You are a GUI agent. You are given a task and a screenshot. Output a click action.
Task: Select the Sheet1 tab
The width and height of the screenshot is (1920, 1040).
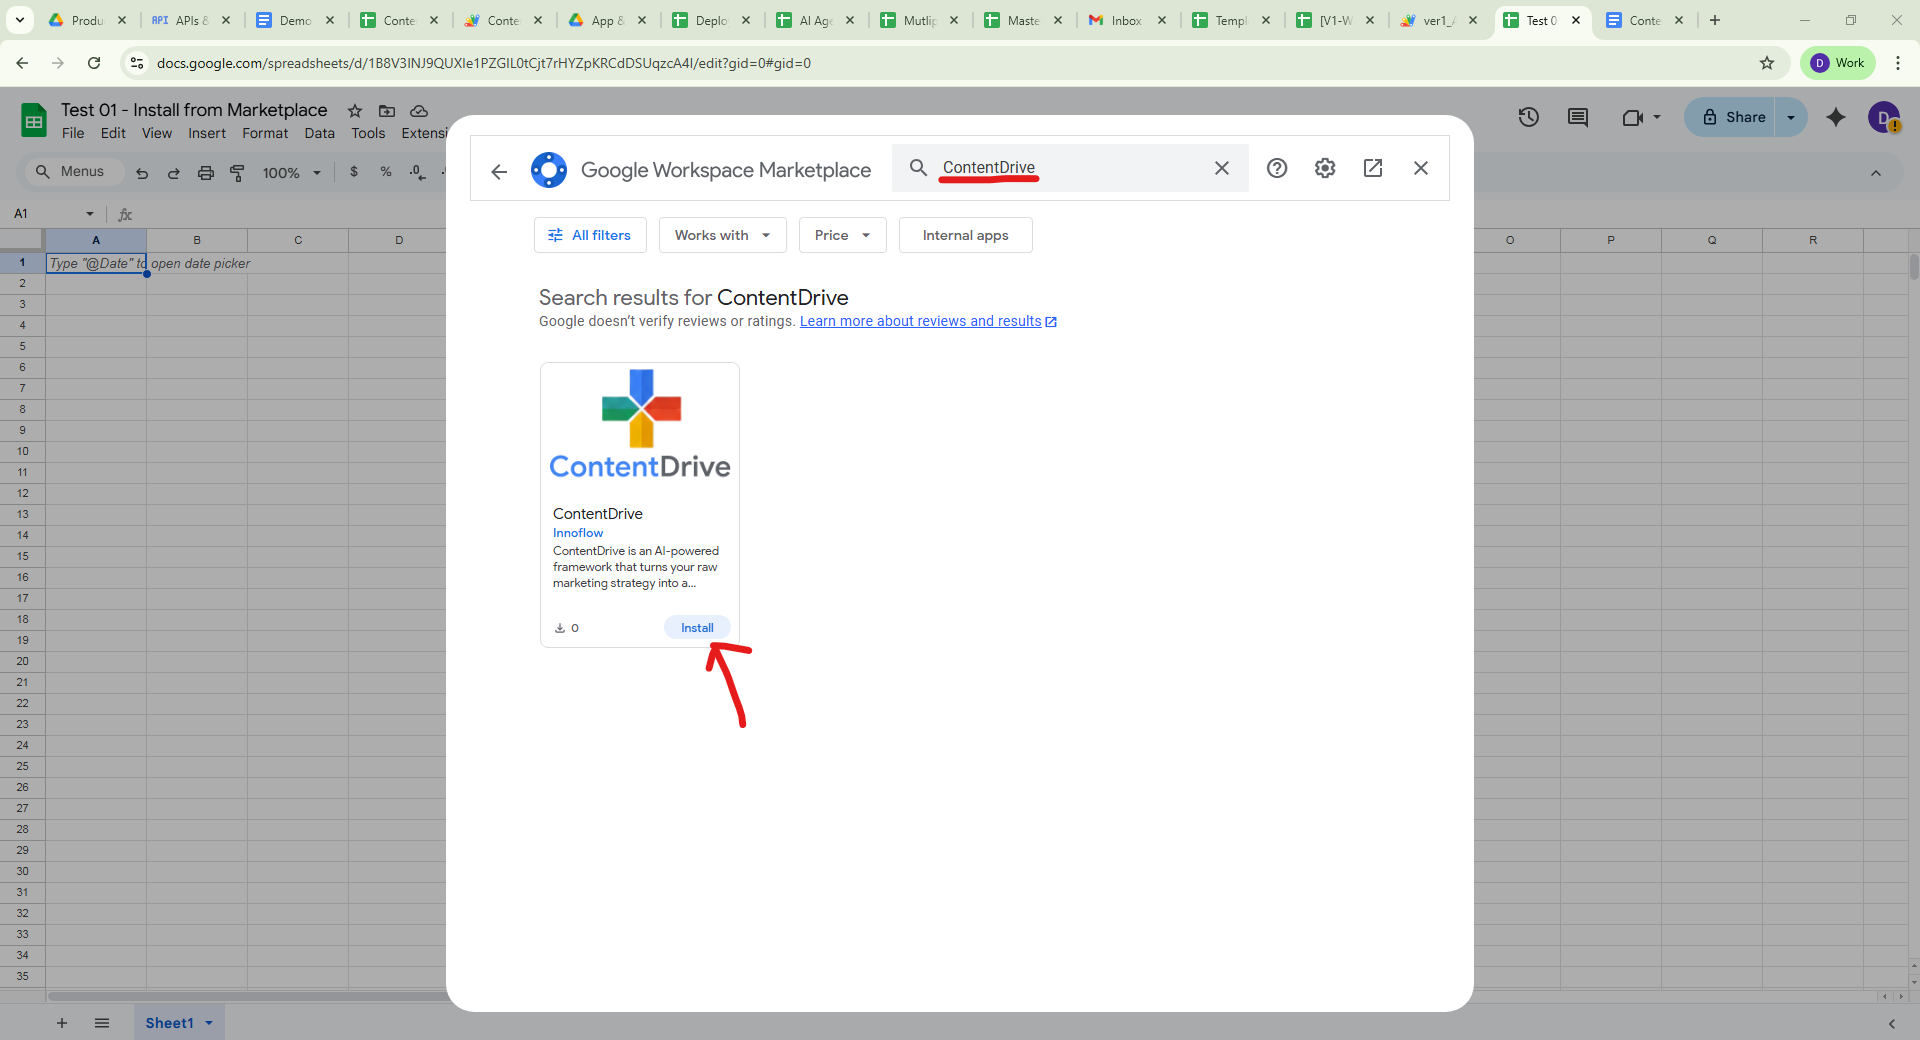[x=169, y=1023]
